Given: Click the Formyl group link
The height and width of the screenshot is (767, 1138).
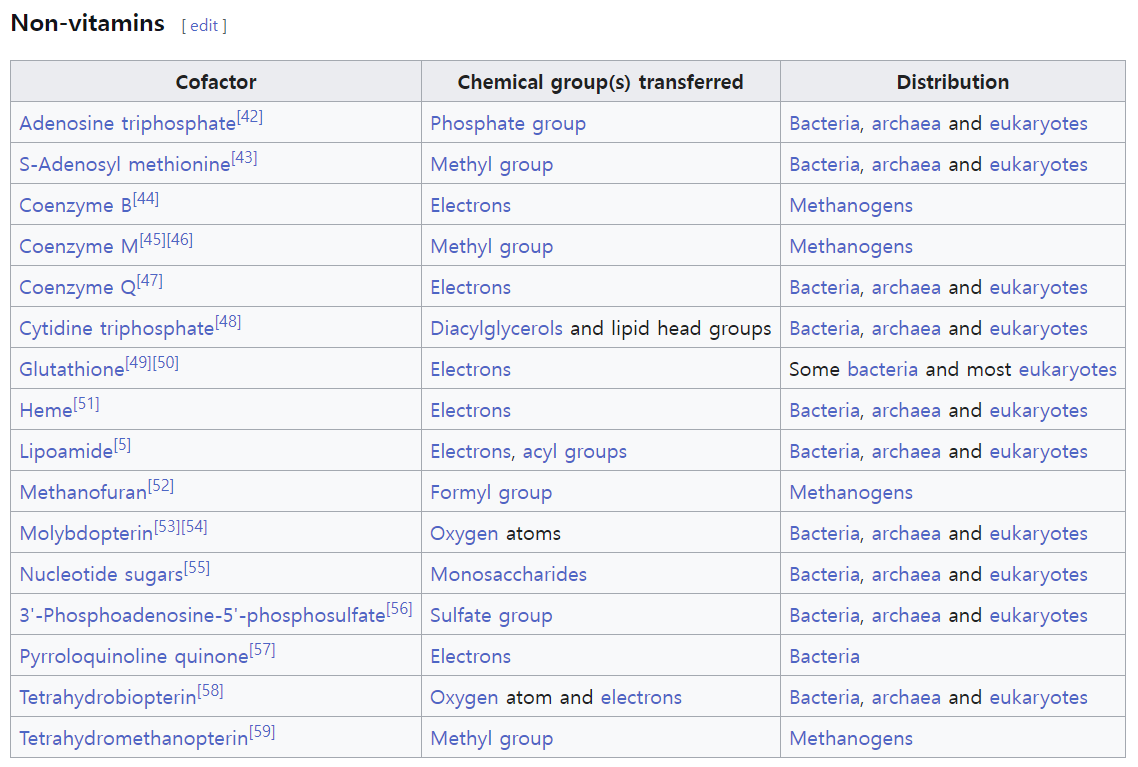Looking at the screenshot, I should pos(491,493).
